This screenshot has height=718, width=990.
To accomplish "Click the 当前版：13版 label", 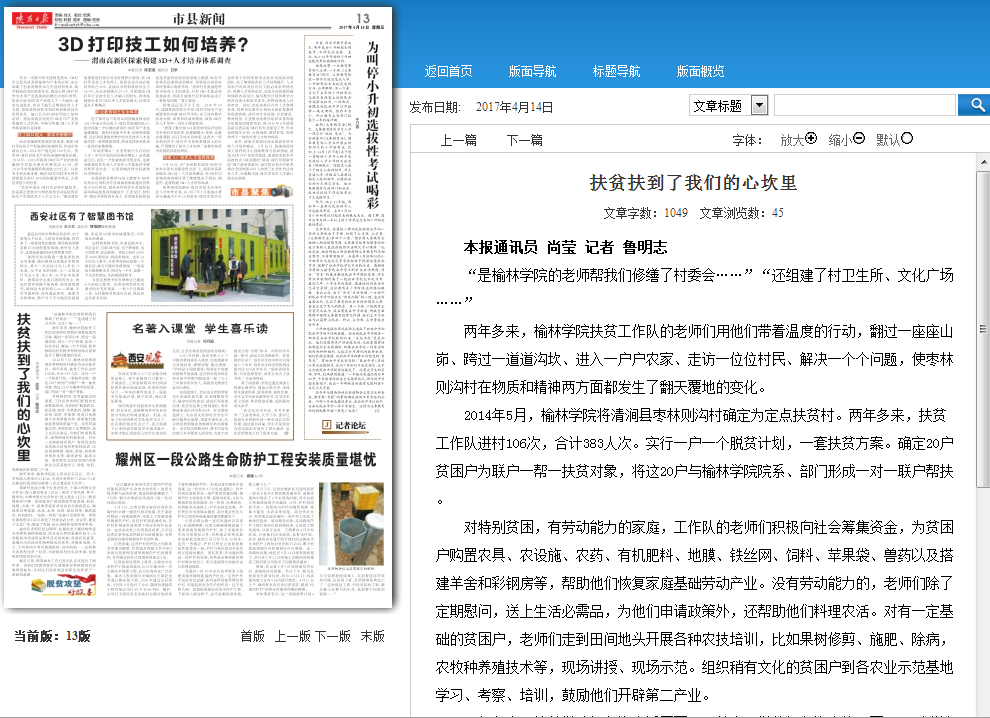I will (x=52, y=636).
